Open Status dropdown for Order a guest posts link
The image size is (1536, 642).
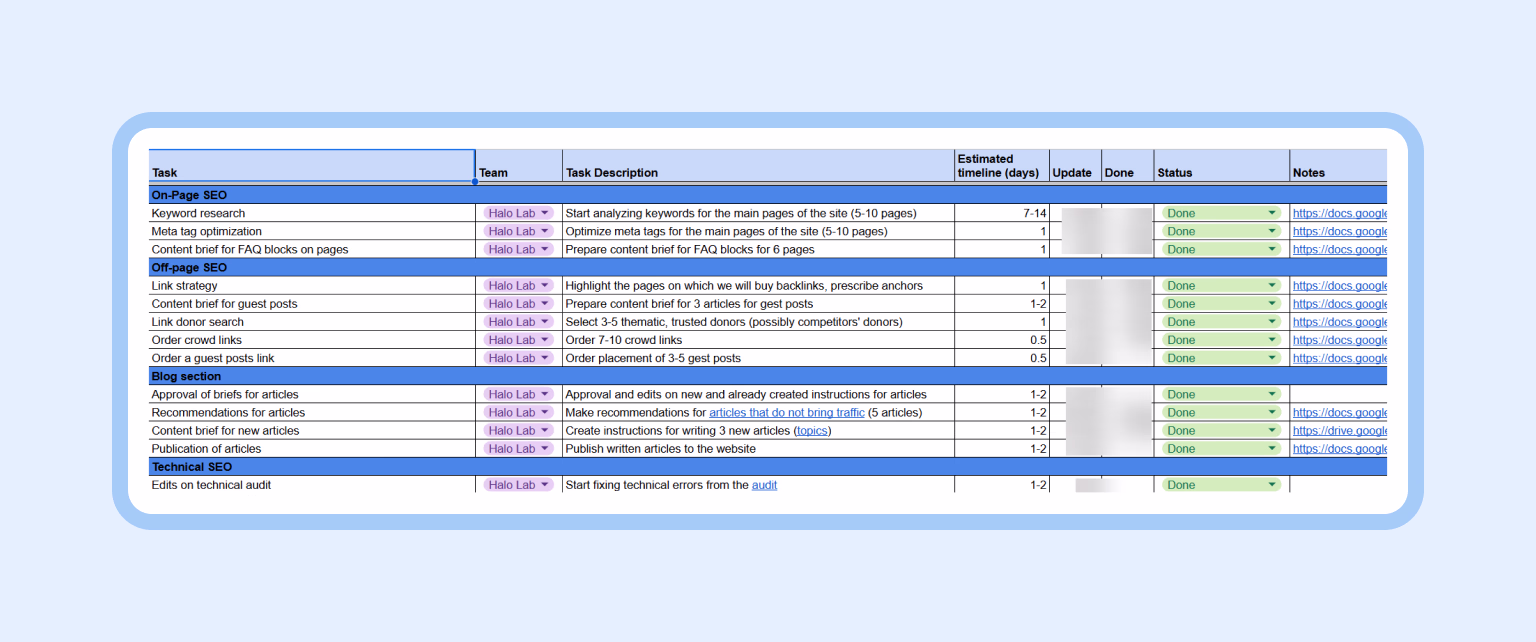point(1221,358)
